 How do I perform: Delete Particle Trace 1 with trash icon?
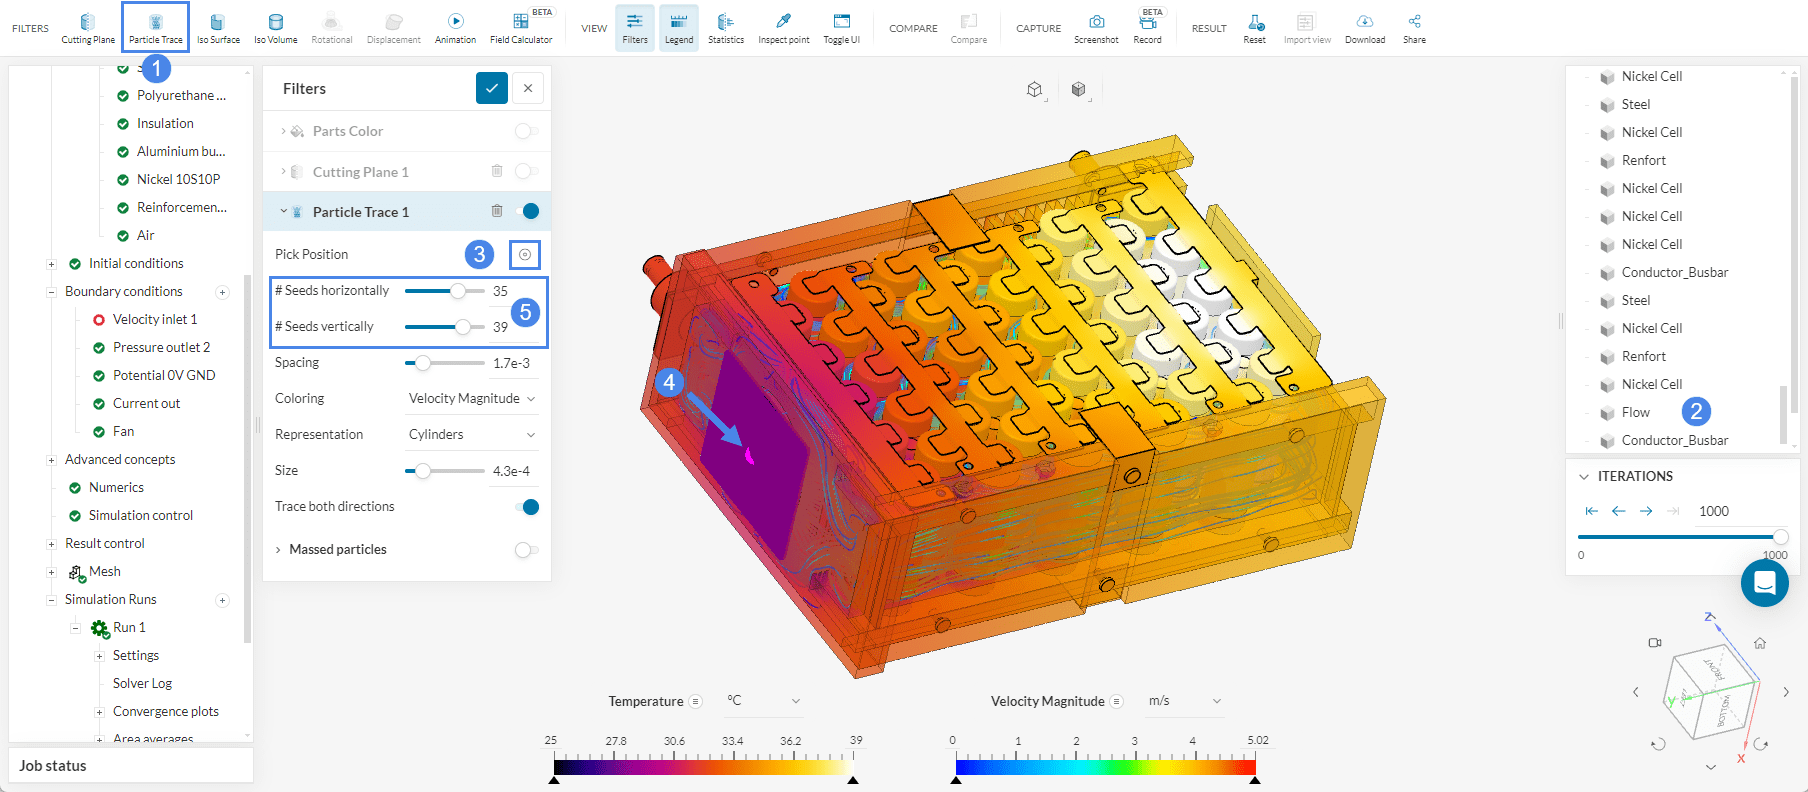click(x=497, y=211)
